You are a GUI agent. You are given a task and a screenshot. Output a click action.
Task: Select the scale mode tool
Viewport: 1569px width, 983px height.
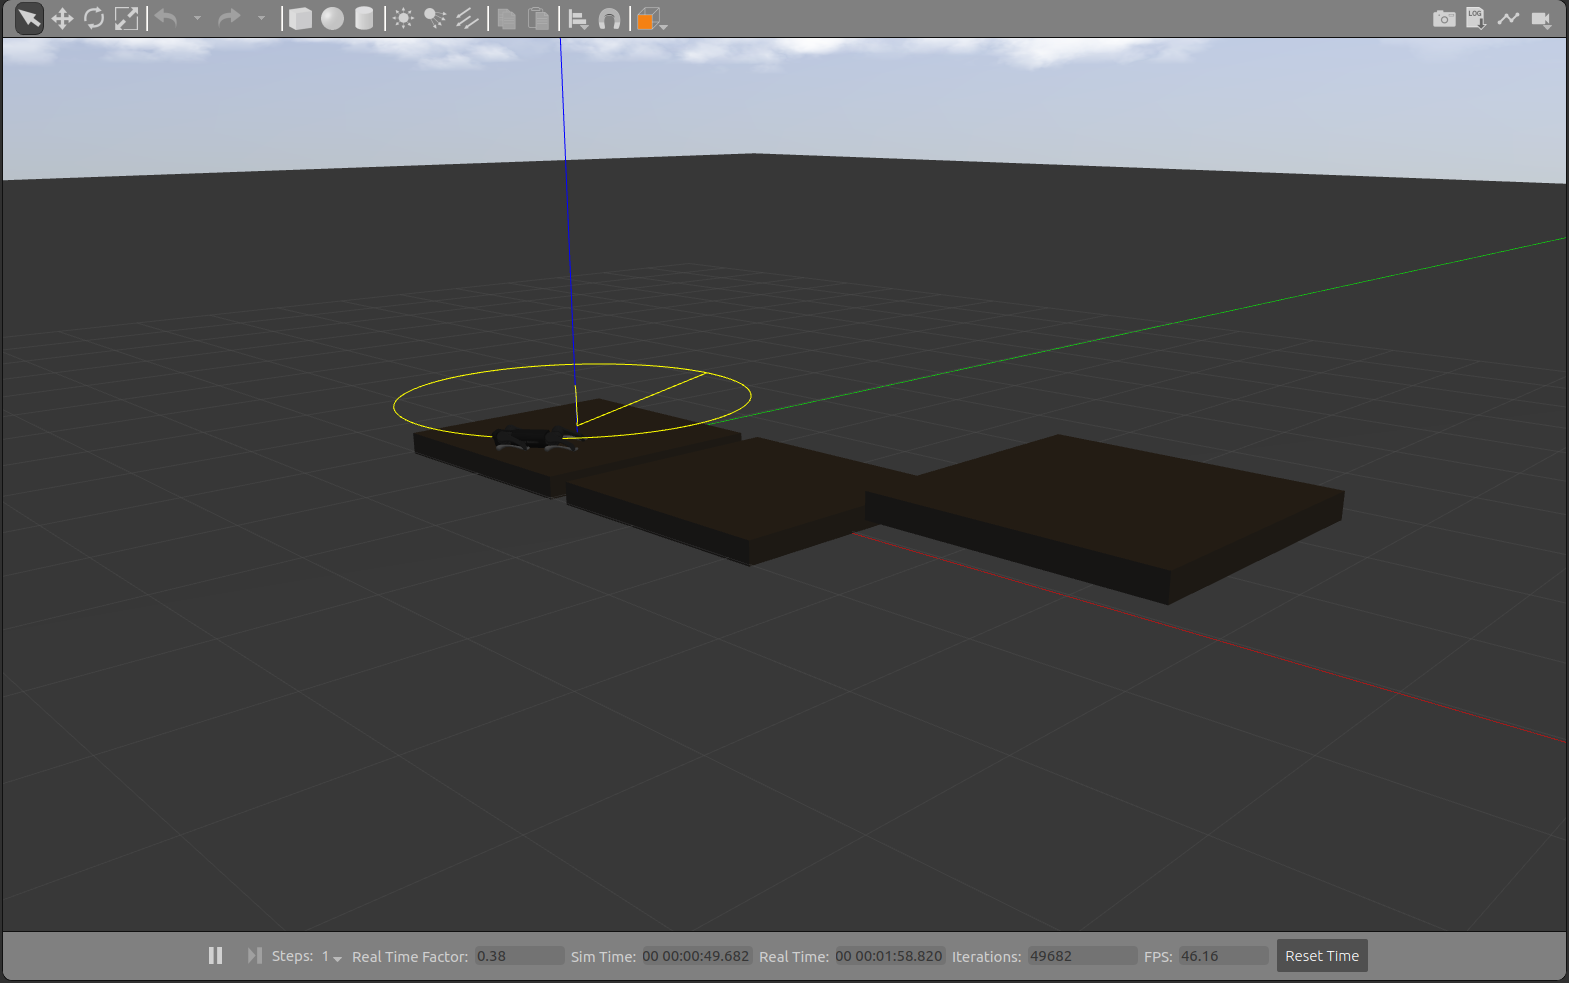tap(126, 19)
